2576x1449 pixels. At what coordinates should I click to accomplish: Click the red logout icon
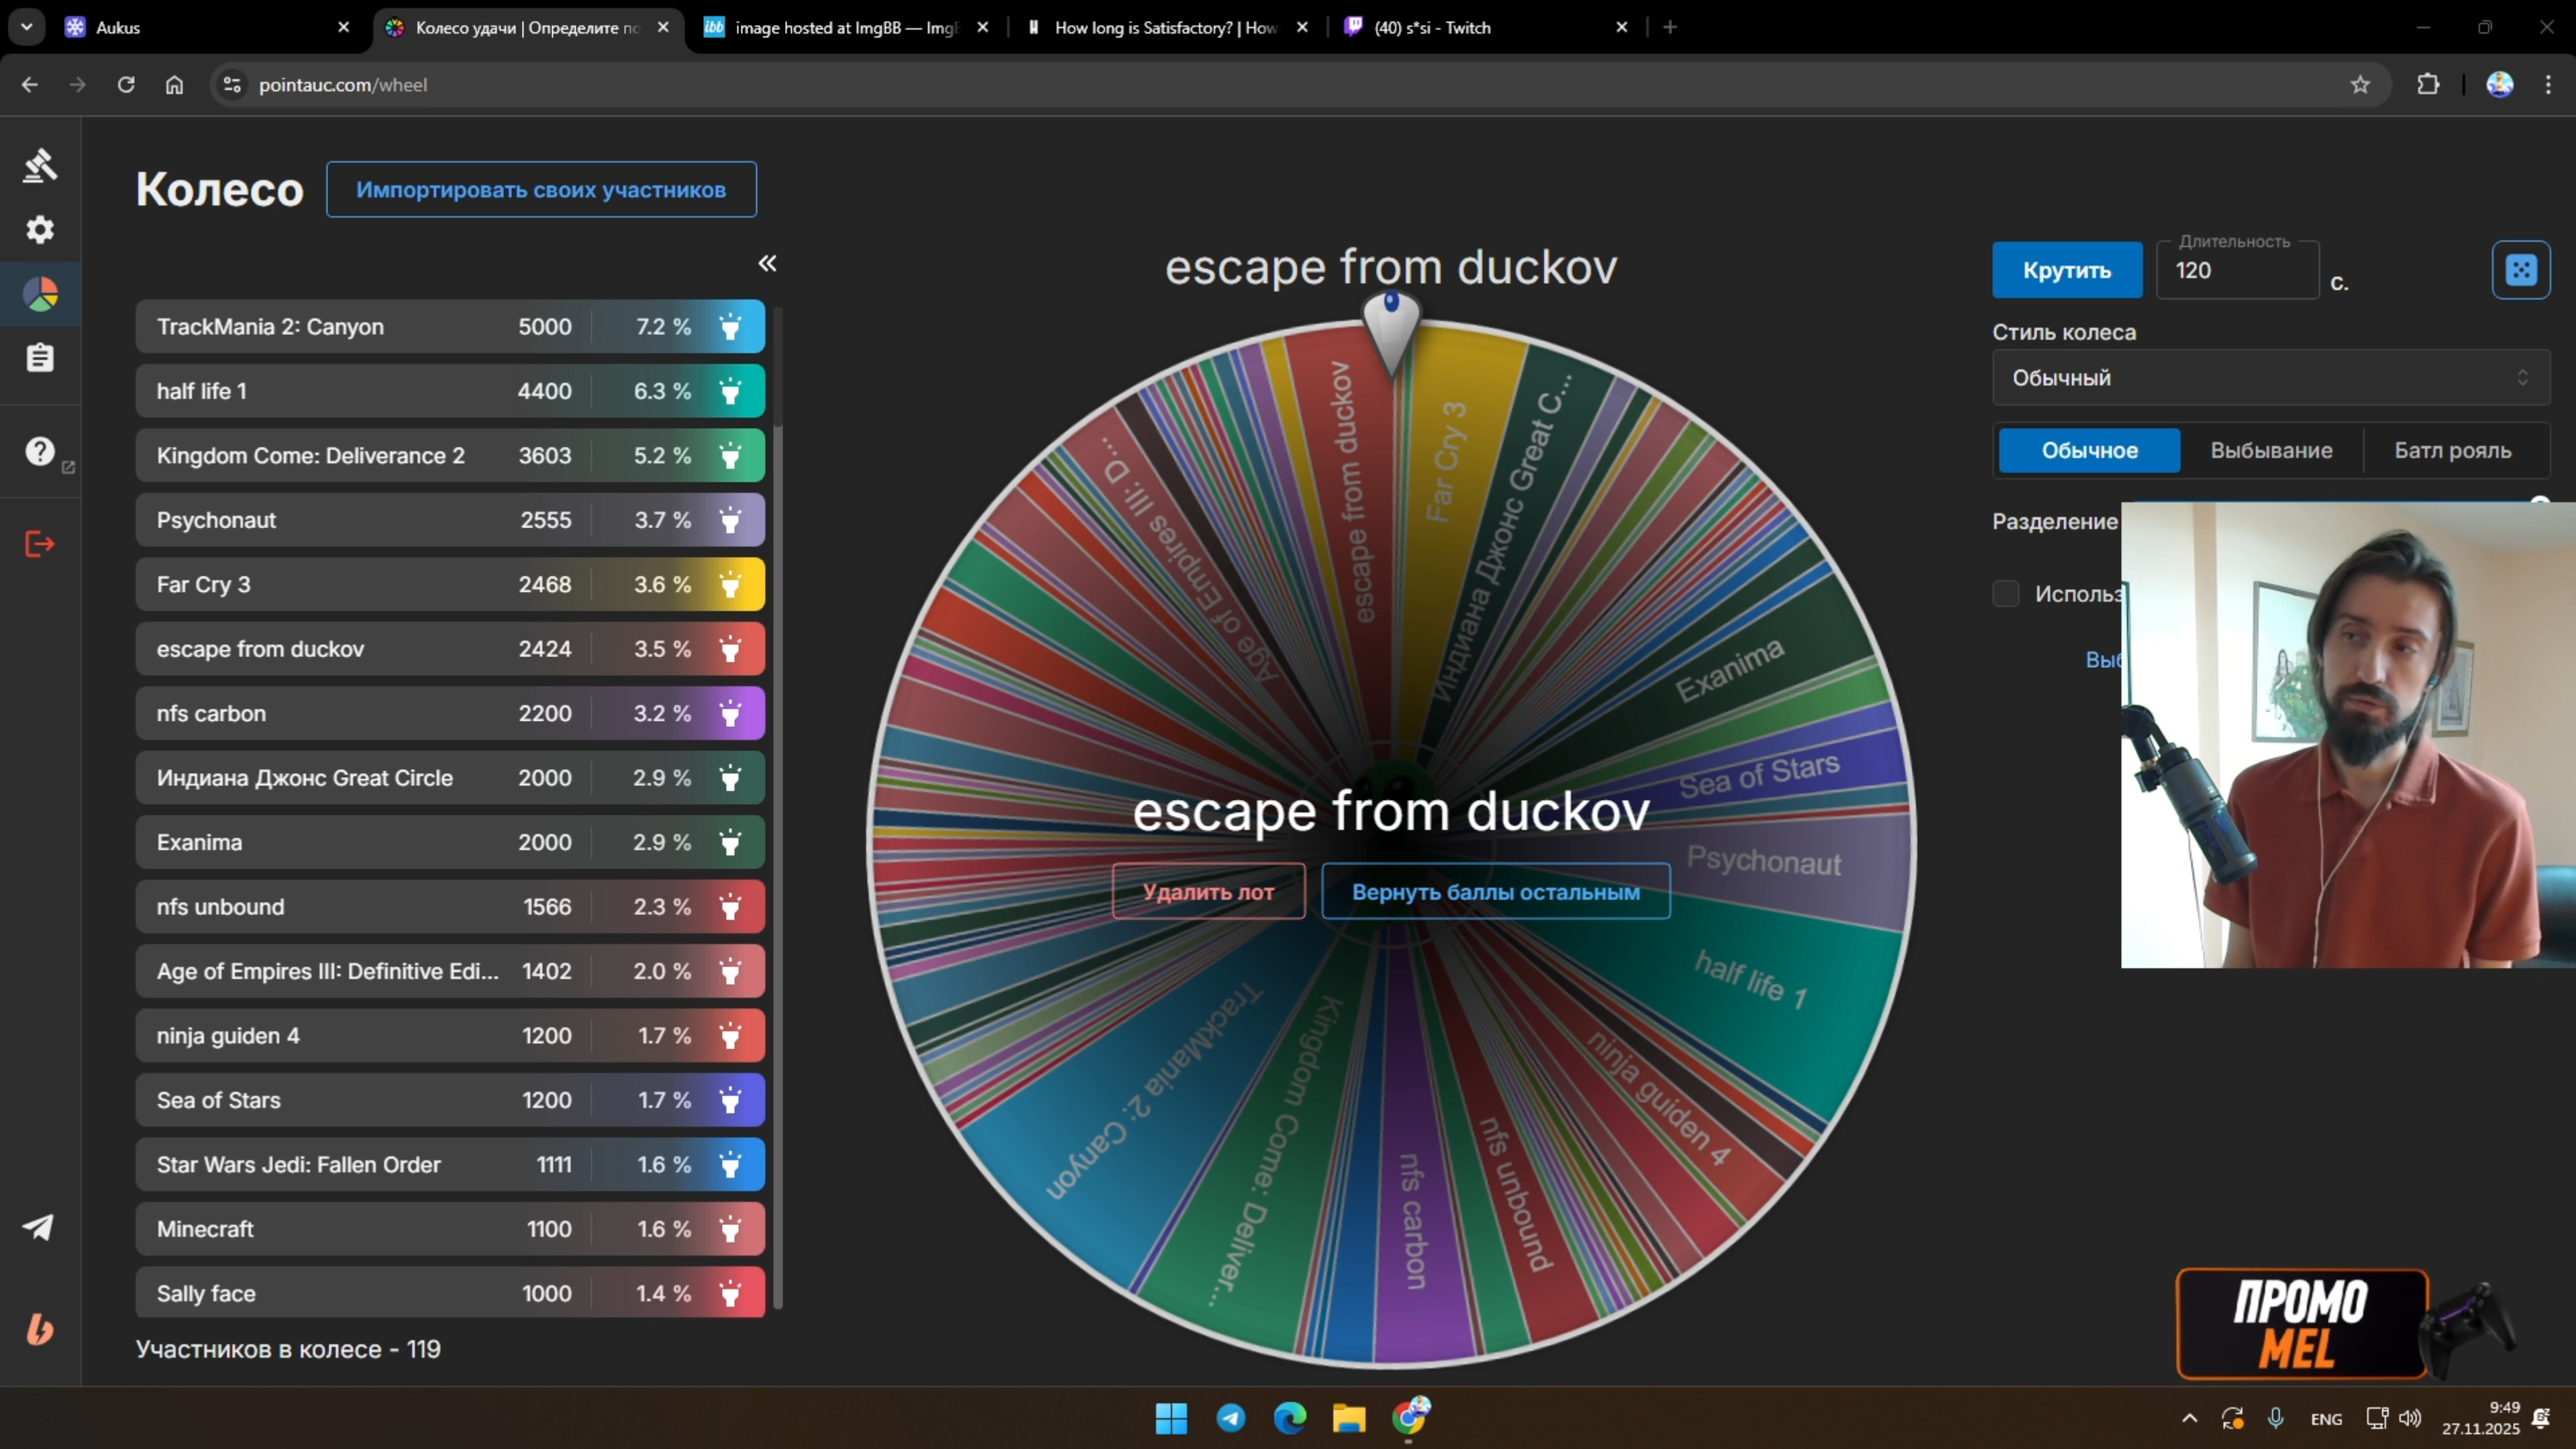point(40,544)
